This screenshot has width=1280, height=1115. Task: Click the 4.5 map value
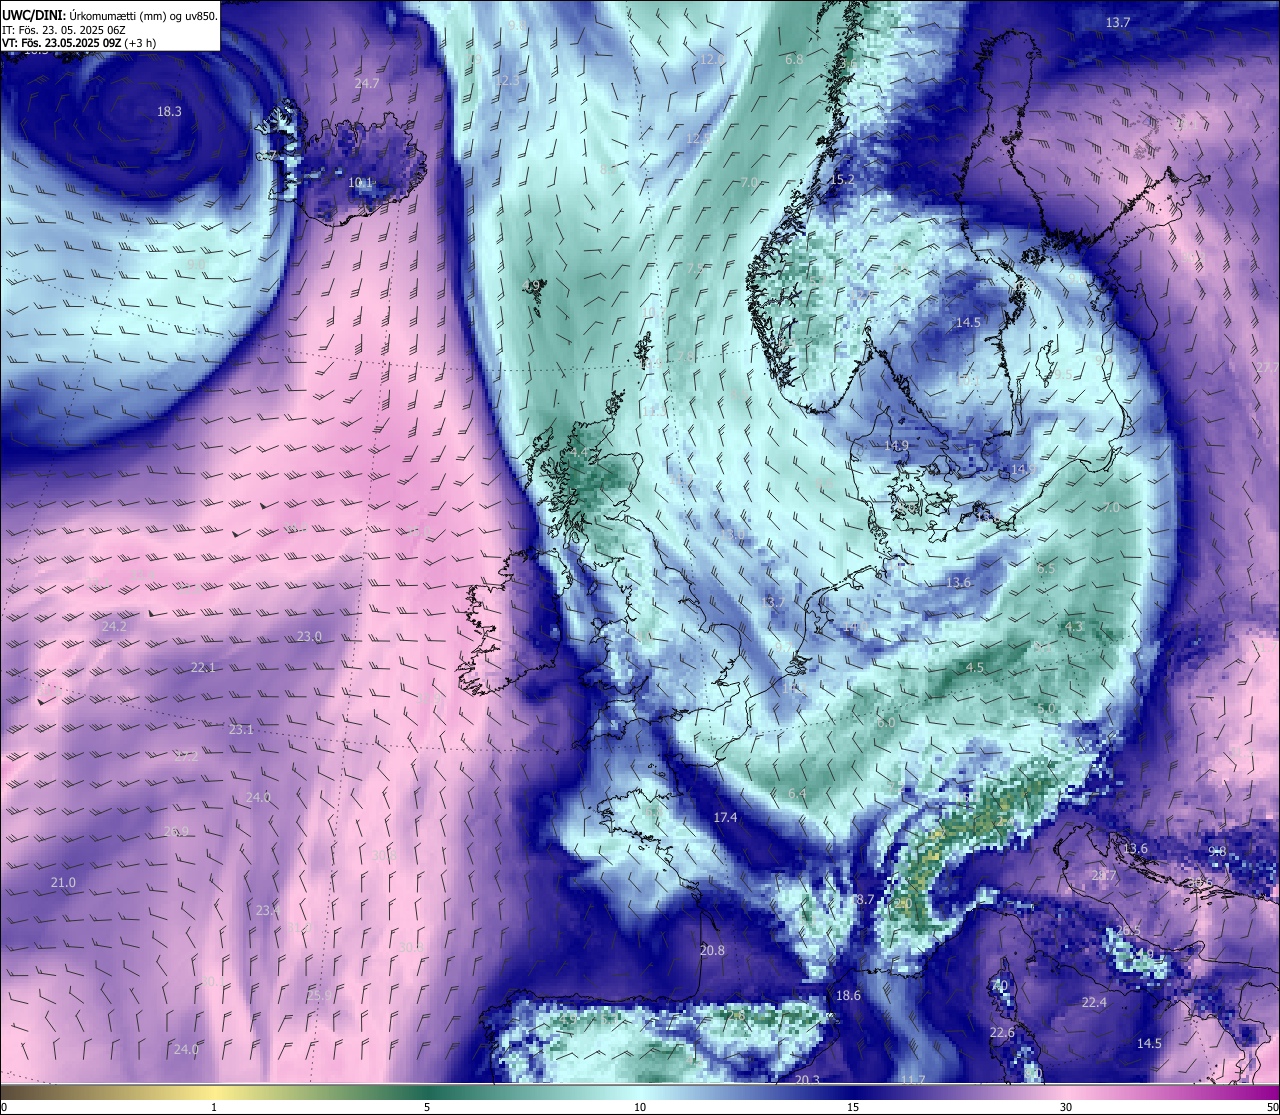click(x=975, y=667)
